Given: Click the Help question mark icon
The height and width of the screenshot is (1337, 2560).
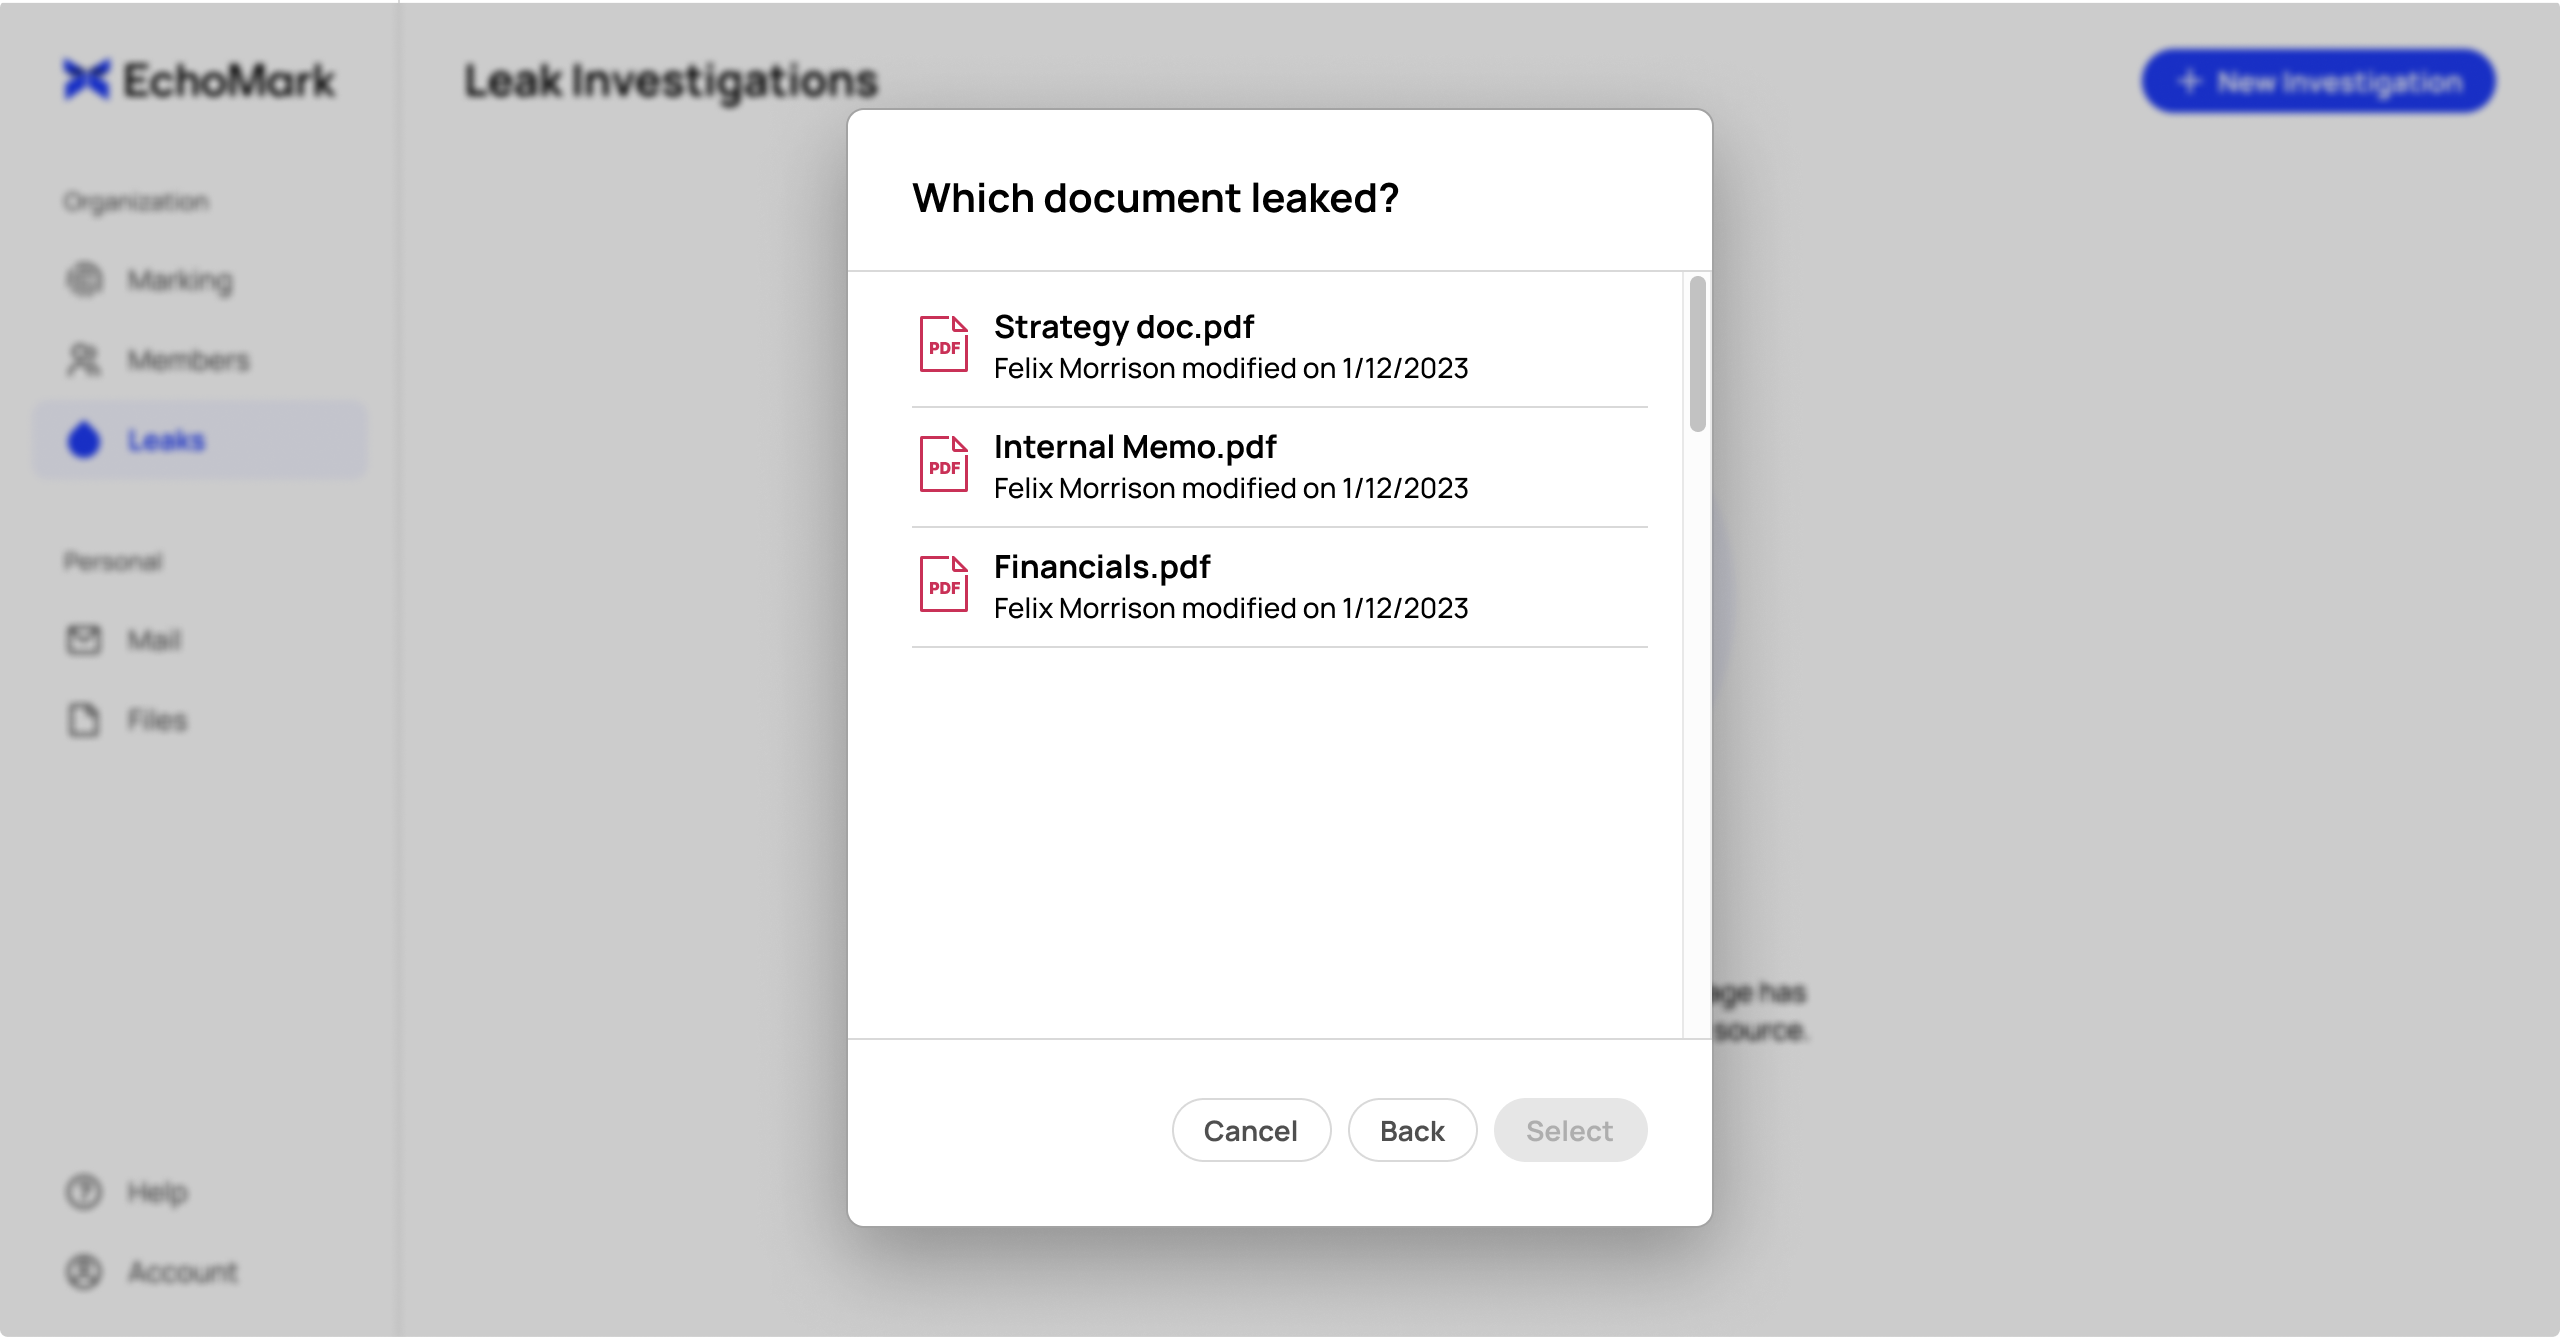Looking at the screenshot, I should tap(84, 1191).
